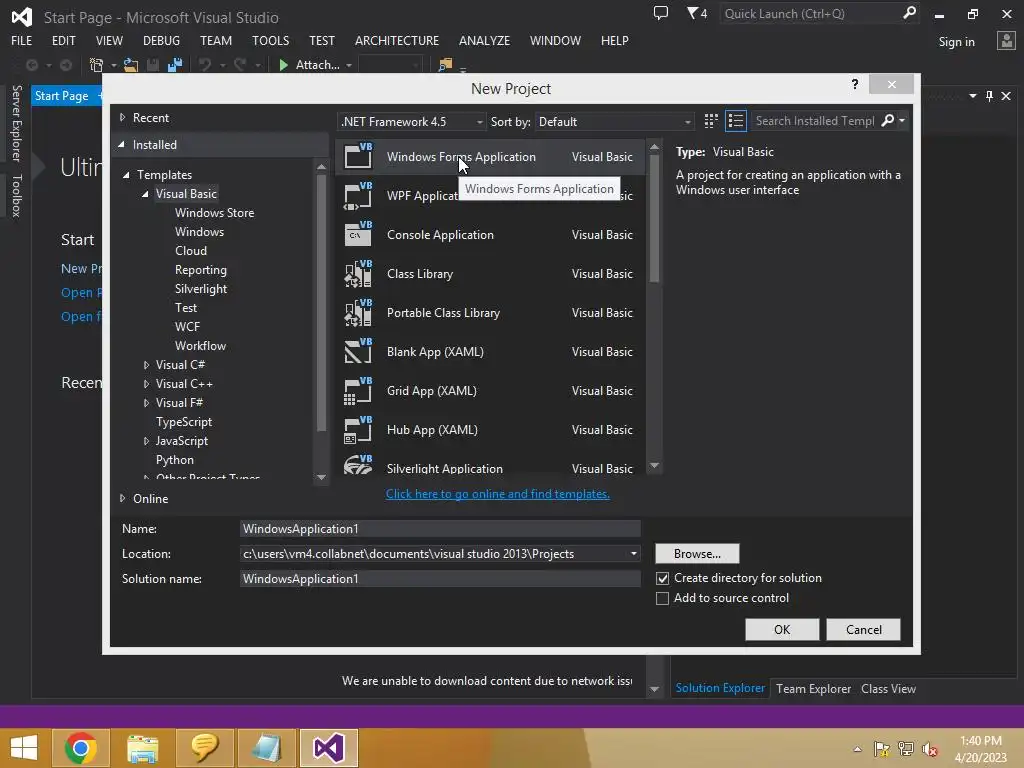Image resolution: width=1024 pixels, height=768 pixels.
Task: Click the New Project toolbar icon
Action: tap(96, 65)
